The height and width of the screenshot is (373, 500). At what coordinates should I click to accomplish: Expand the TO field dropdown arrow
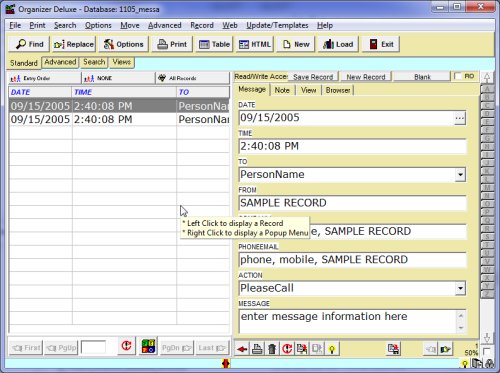click(x=460, y=174)
